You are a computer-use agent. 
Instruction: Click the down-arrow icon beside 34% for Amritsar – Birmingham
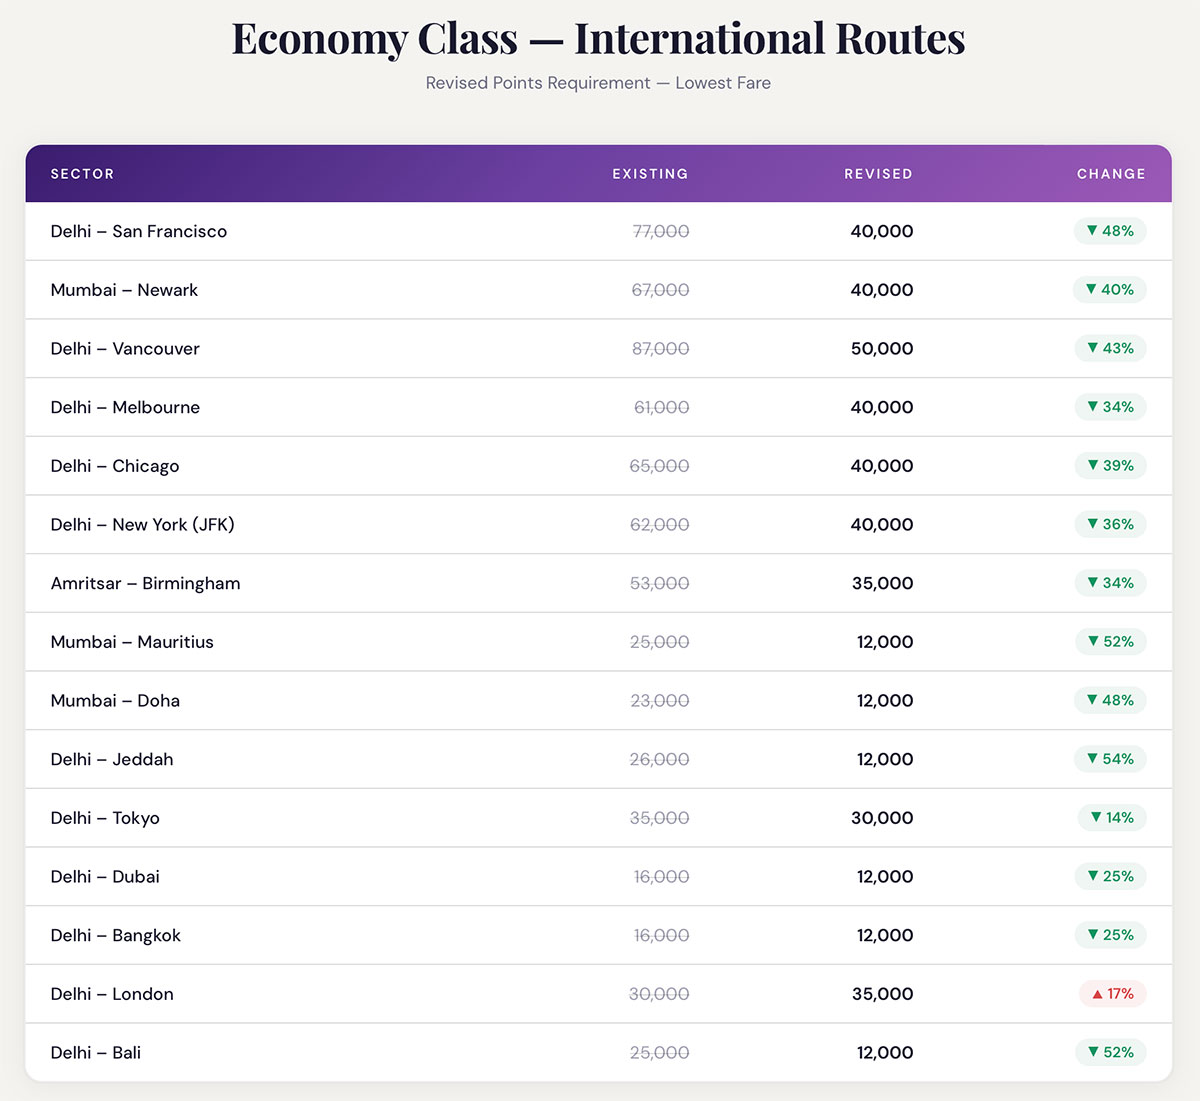tap(1091, 583)
